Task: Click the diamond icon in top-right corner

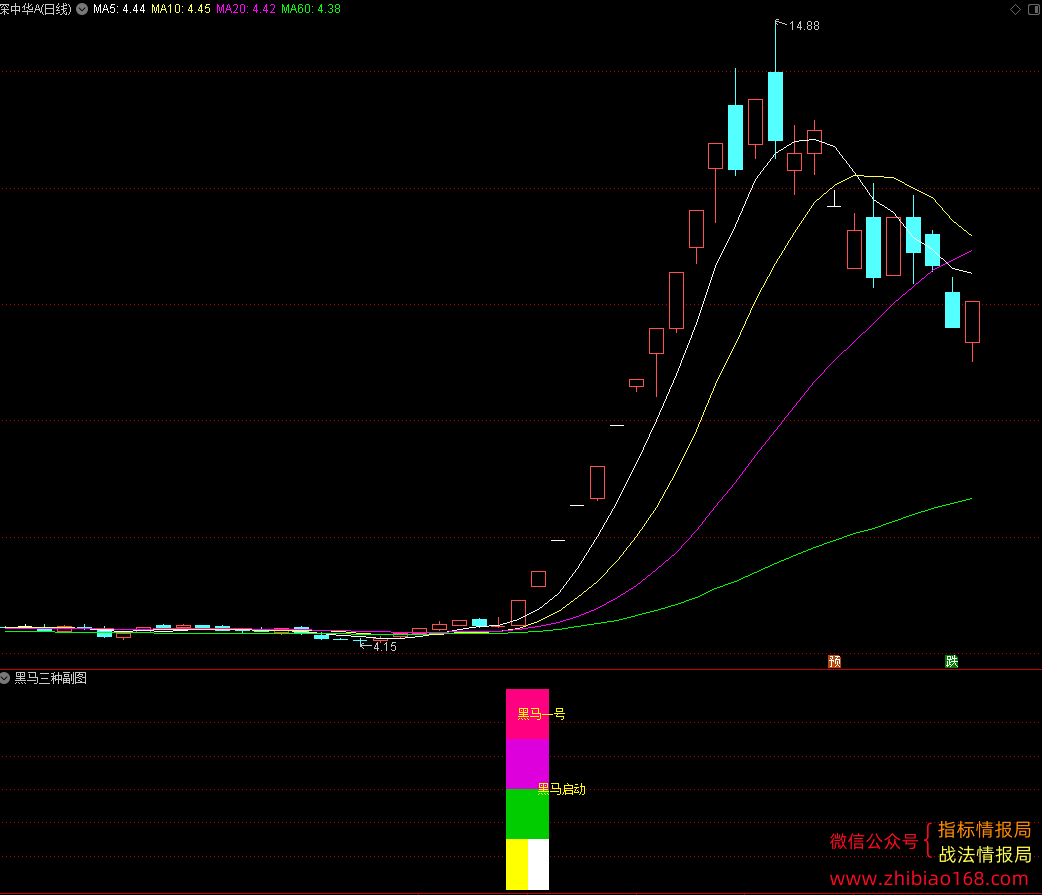Action: [x=1015, y=9]
